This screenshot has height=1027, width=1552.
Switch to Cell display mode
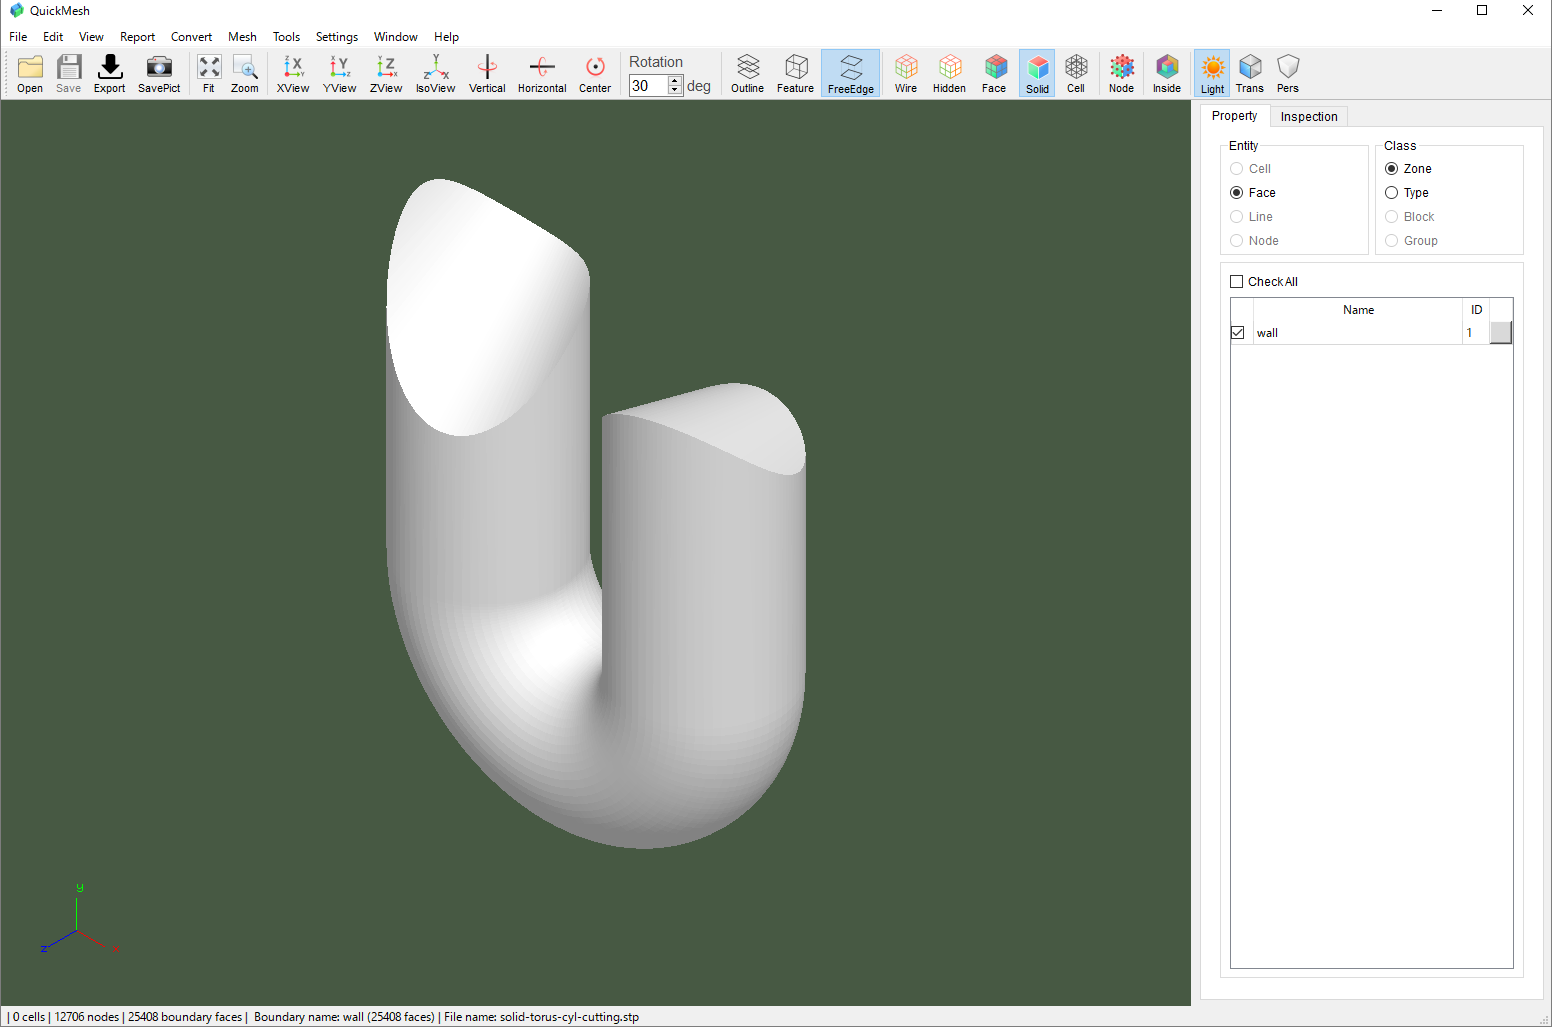1076,74
